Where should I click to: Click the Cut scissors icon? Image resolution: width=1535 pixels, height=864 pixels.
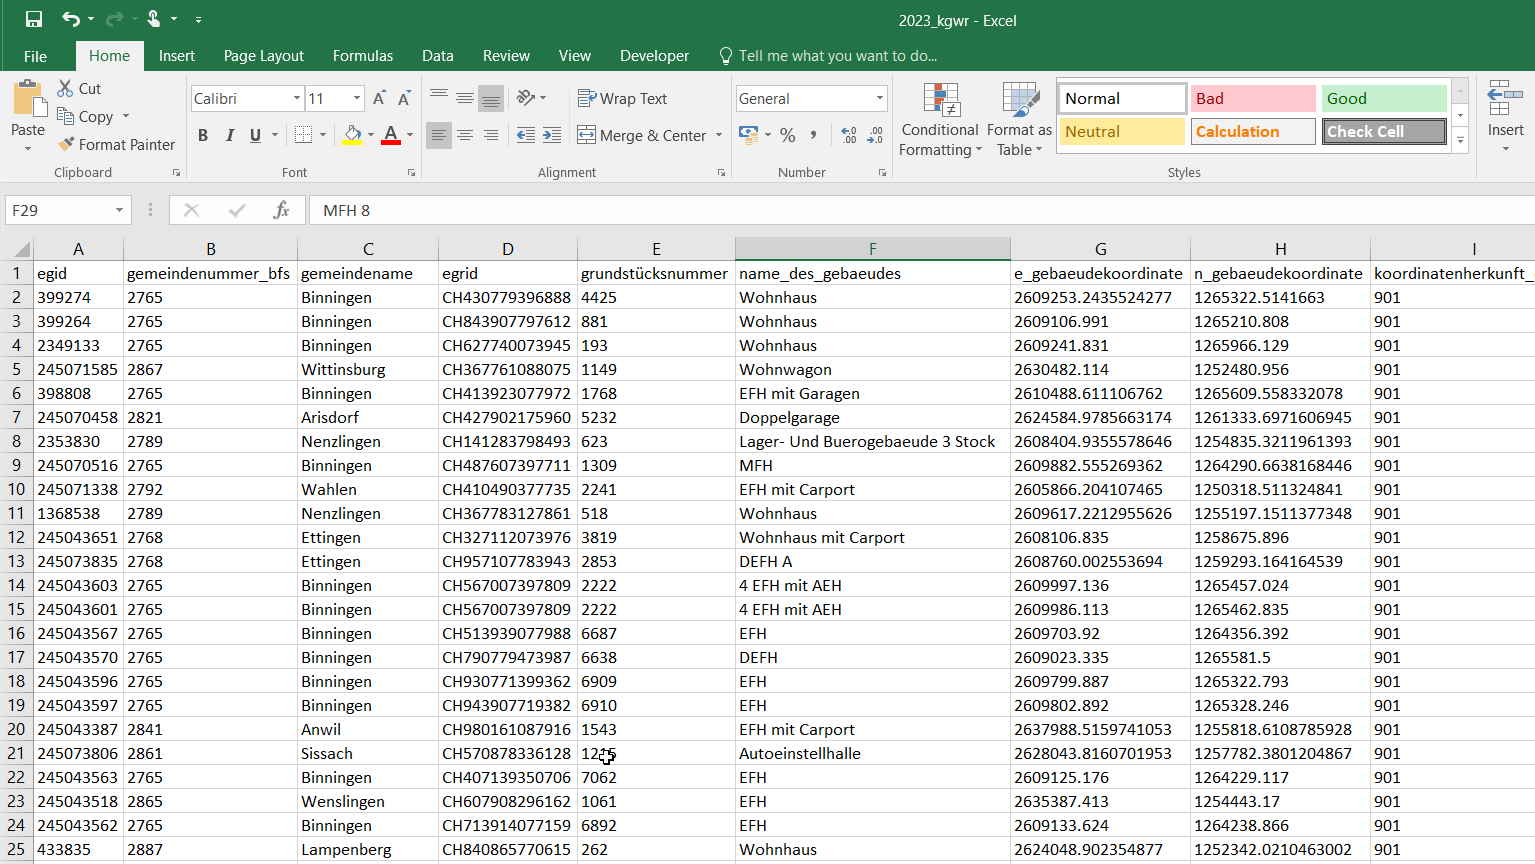66,88
